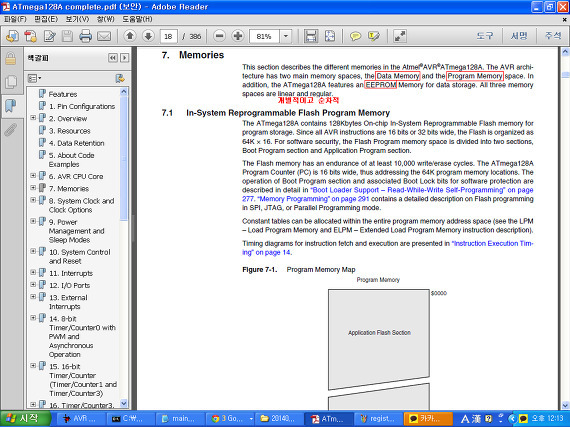Select '1. Pin Configurations' bookmark

click(82, 106)
